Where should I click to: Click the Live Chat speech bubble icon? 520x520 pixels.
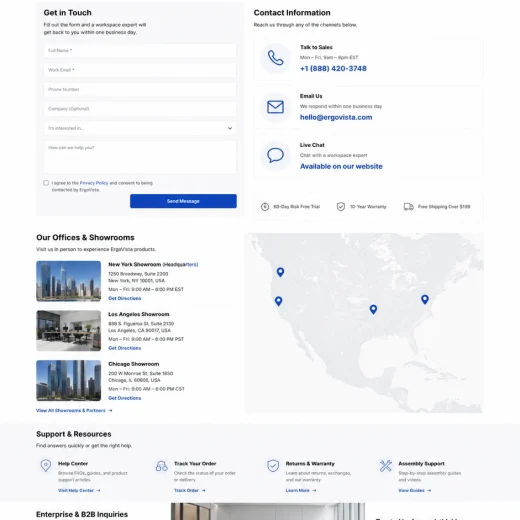point(275,155)
